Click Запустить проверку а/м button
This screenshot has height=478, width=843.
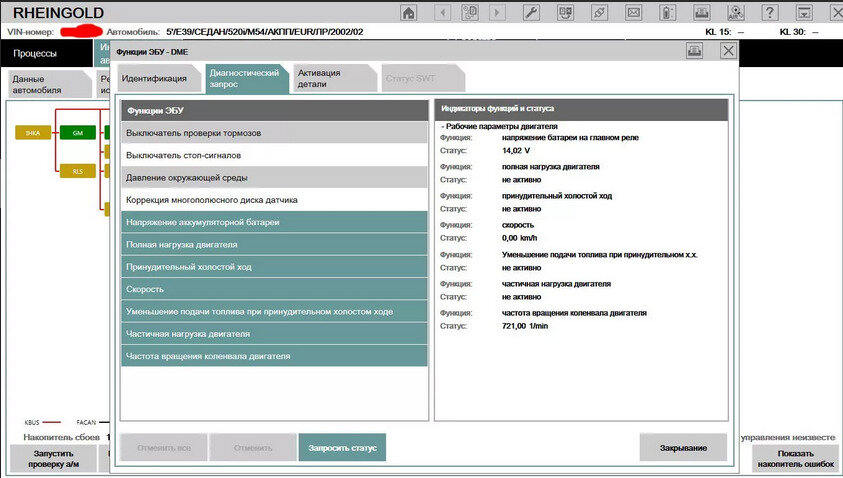coord(53,459)
